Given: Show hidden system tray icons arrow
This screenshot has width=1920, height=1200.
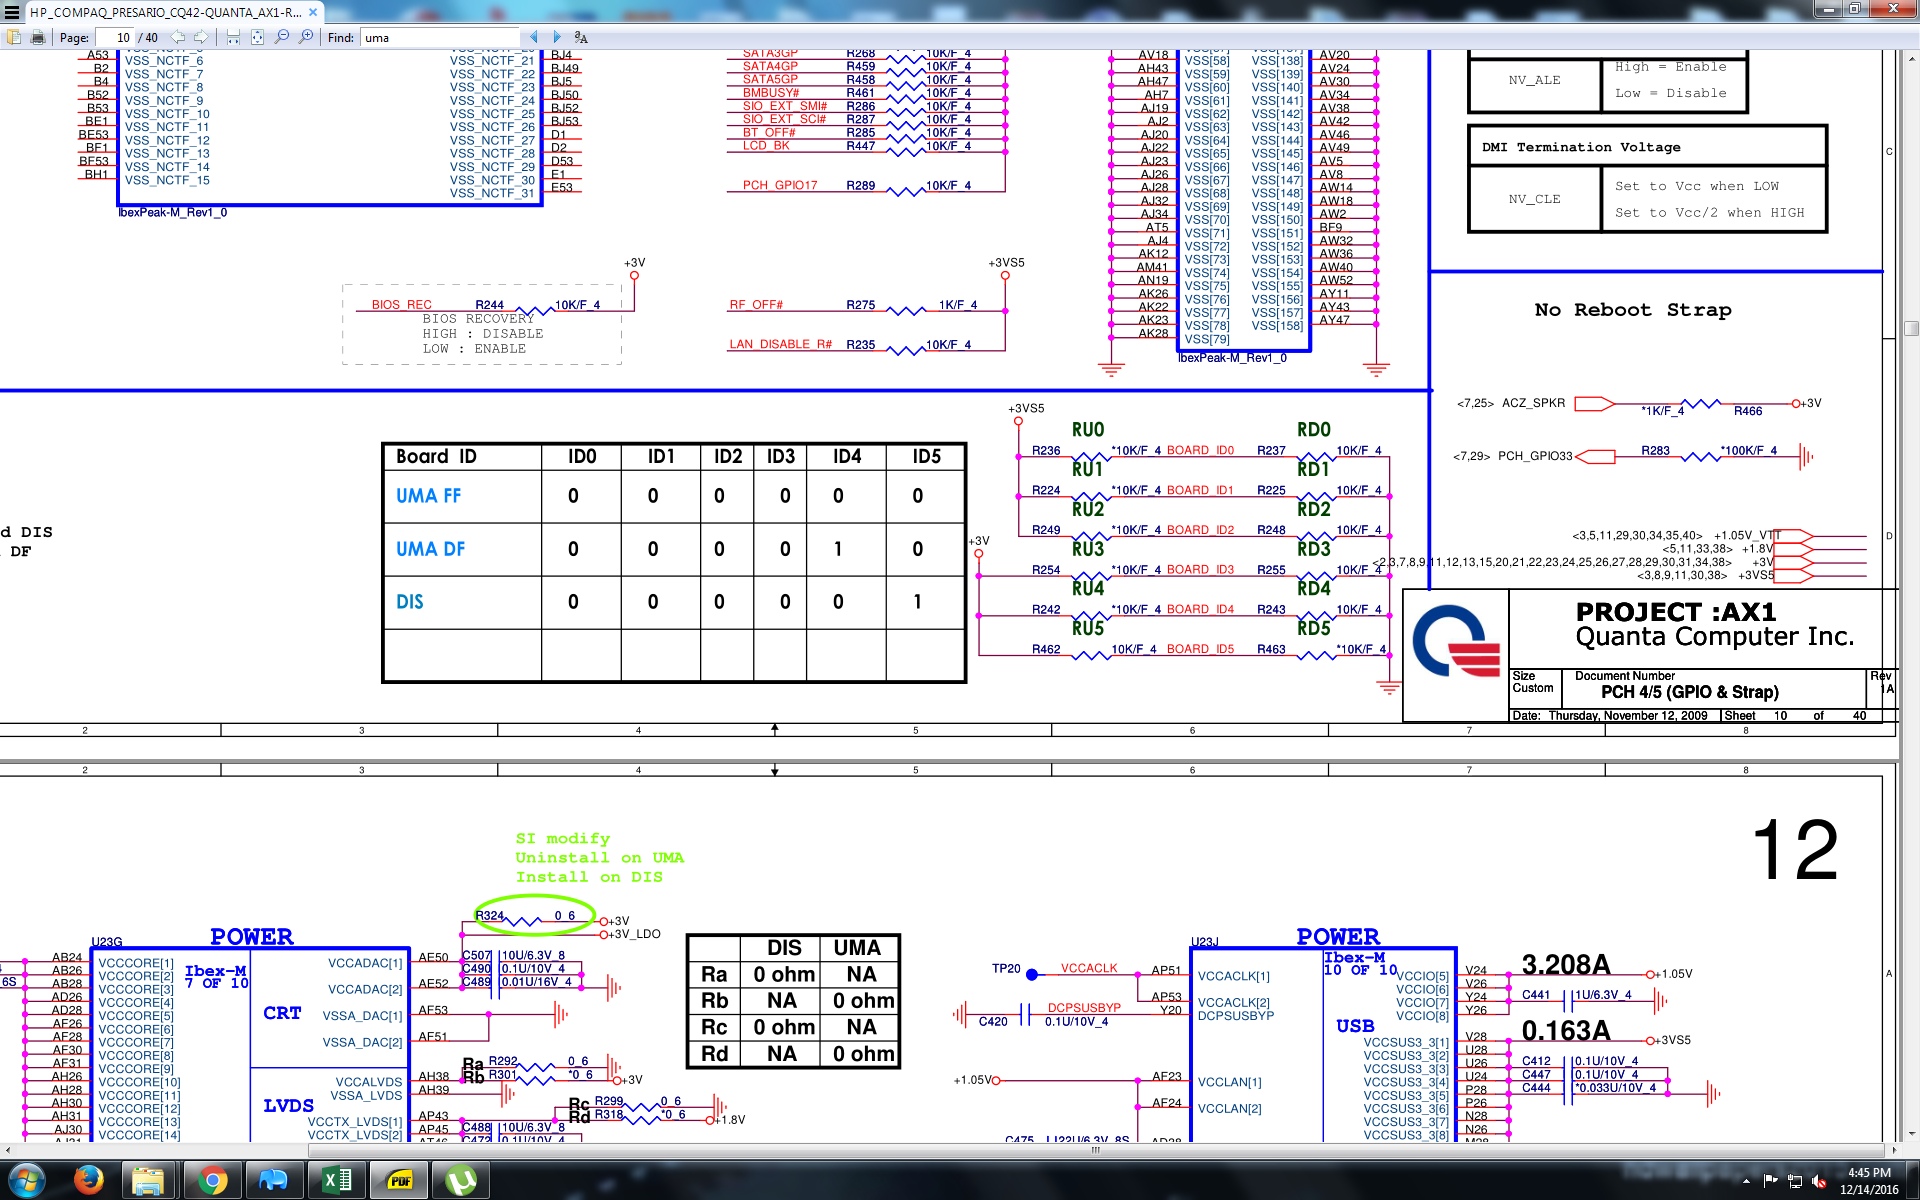Looking at the screenshot, I should click(1746, 1181).
